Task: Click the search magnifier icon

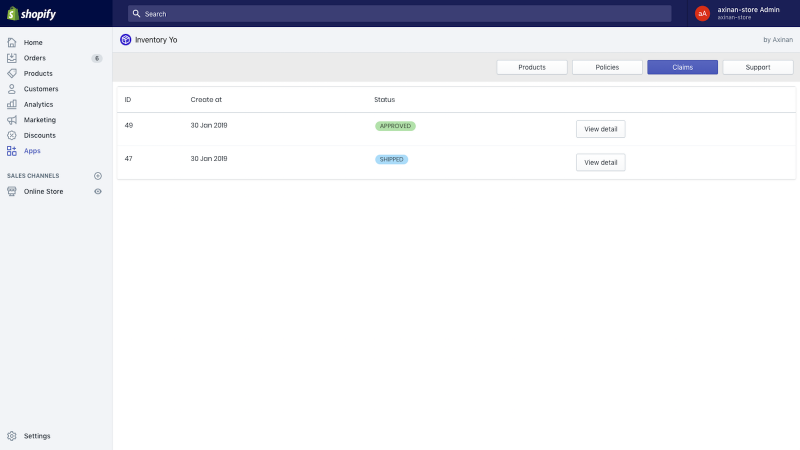Action: click(x=136, y=14)
